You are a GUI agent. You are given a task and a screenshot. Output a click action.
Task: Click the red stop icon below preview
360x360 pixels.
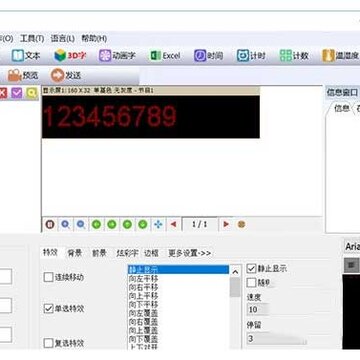pyautogui.click(x=50, y=224)
